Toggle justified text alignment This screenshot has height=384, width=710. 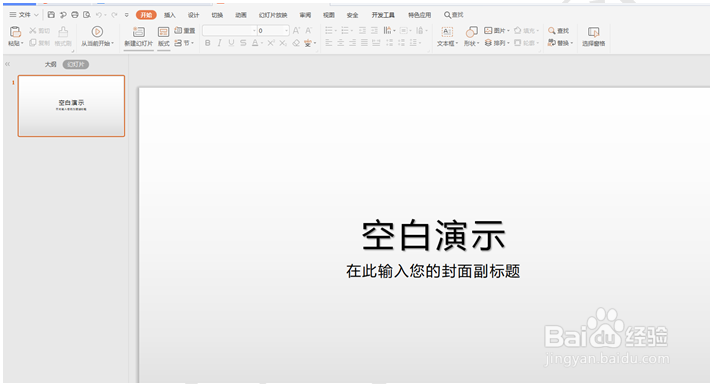click(364, 43)
